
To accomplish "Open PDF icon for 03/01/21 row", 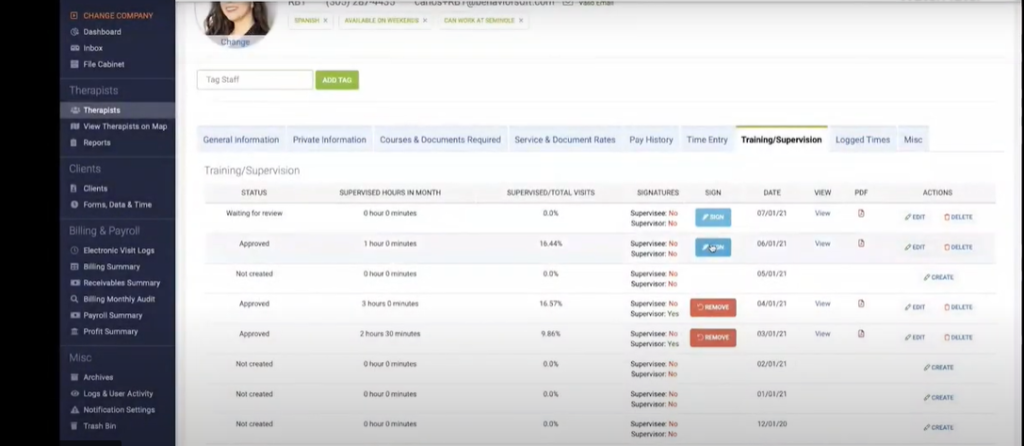I will click(x=861, y=334).
